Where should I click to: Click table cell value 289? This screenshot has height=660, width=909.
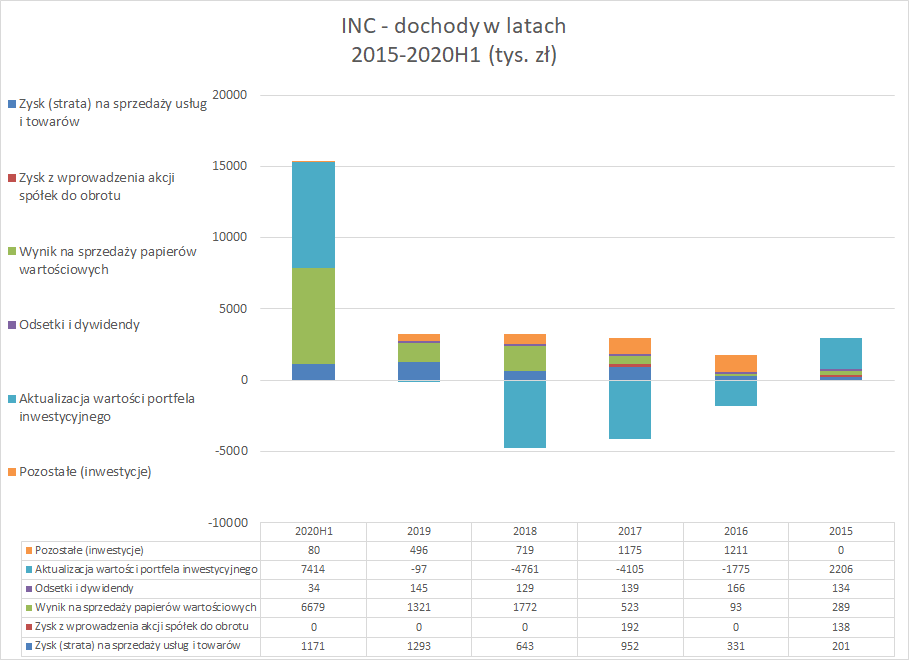pyautogui.click(x=841, y=607)
